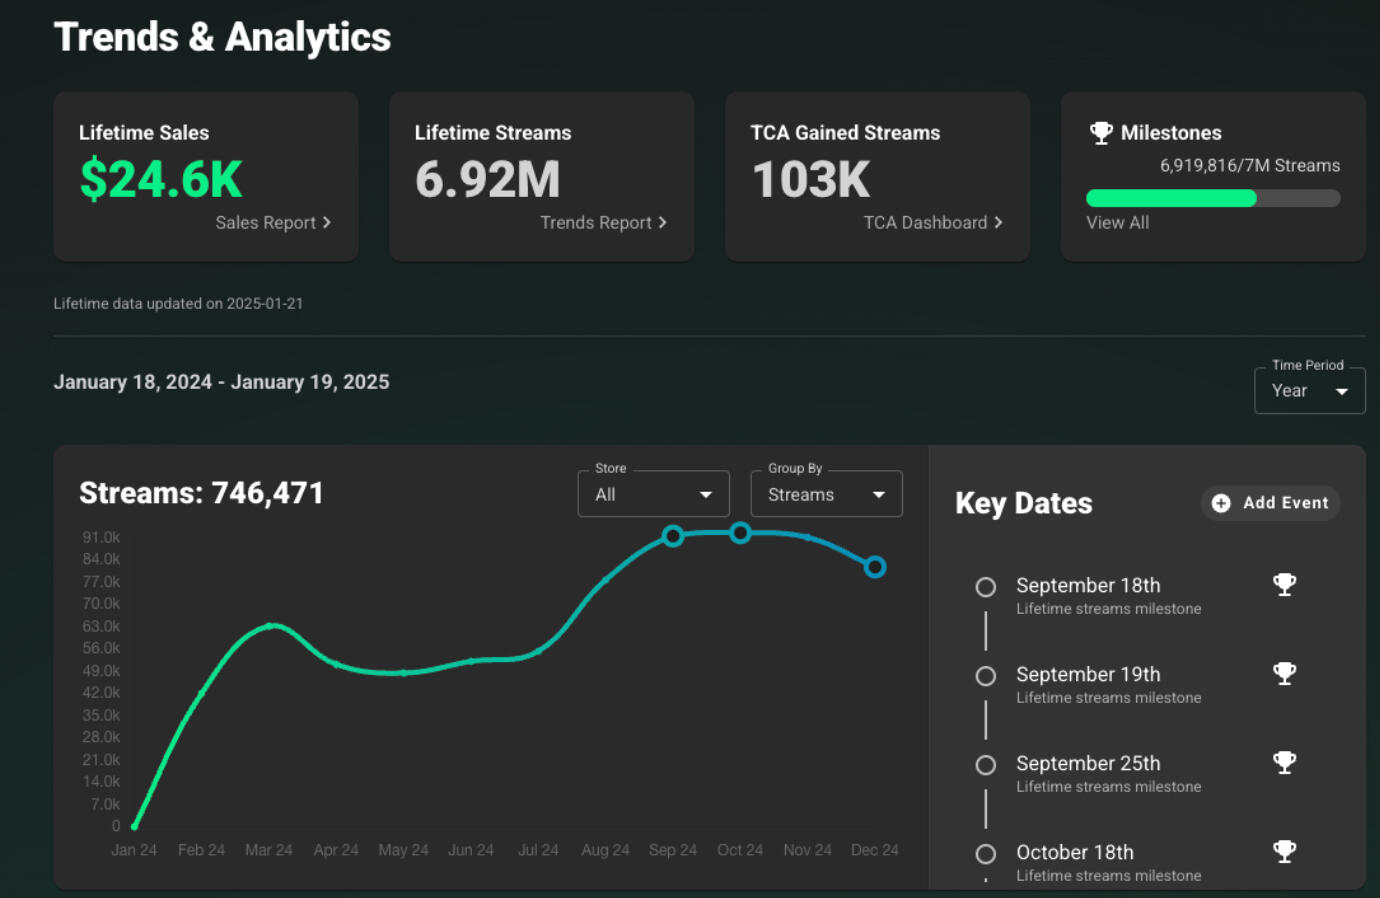Click the trophy icon for September 19th
Image resolution: width=1380 pixels, height=898 pixels.
pos(1284,674)
